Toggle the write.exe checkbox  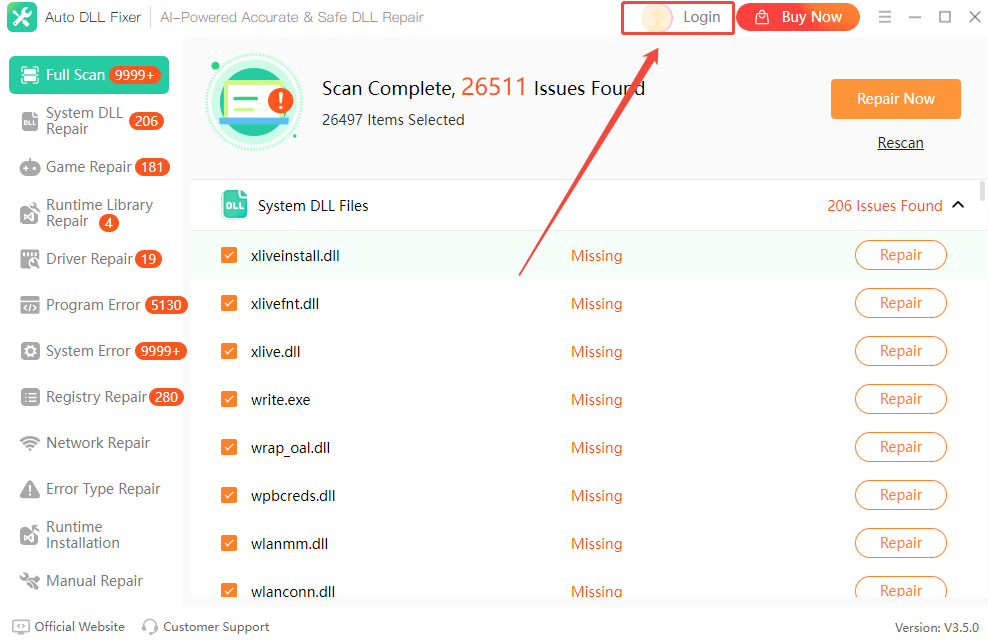tap(229, 400)
